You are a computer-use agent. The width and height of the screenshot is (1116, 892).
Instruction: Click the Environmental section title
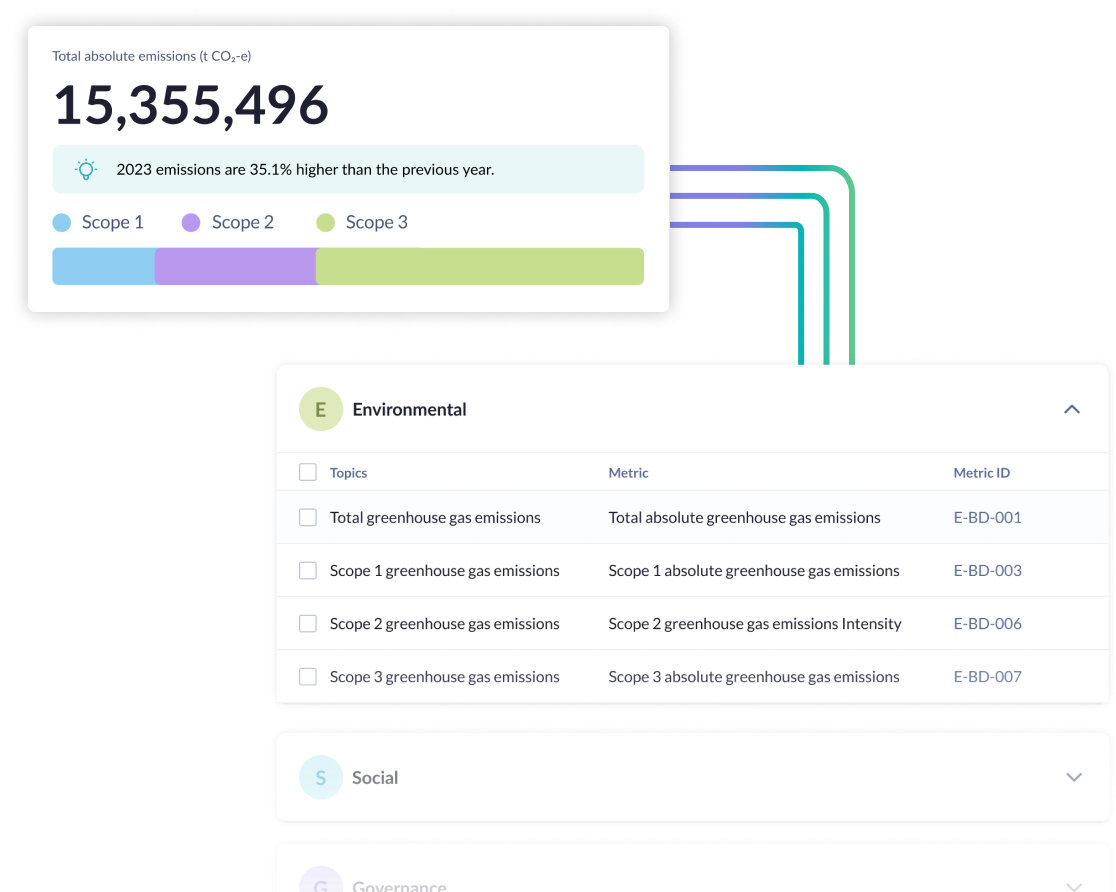(409, 409)
